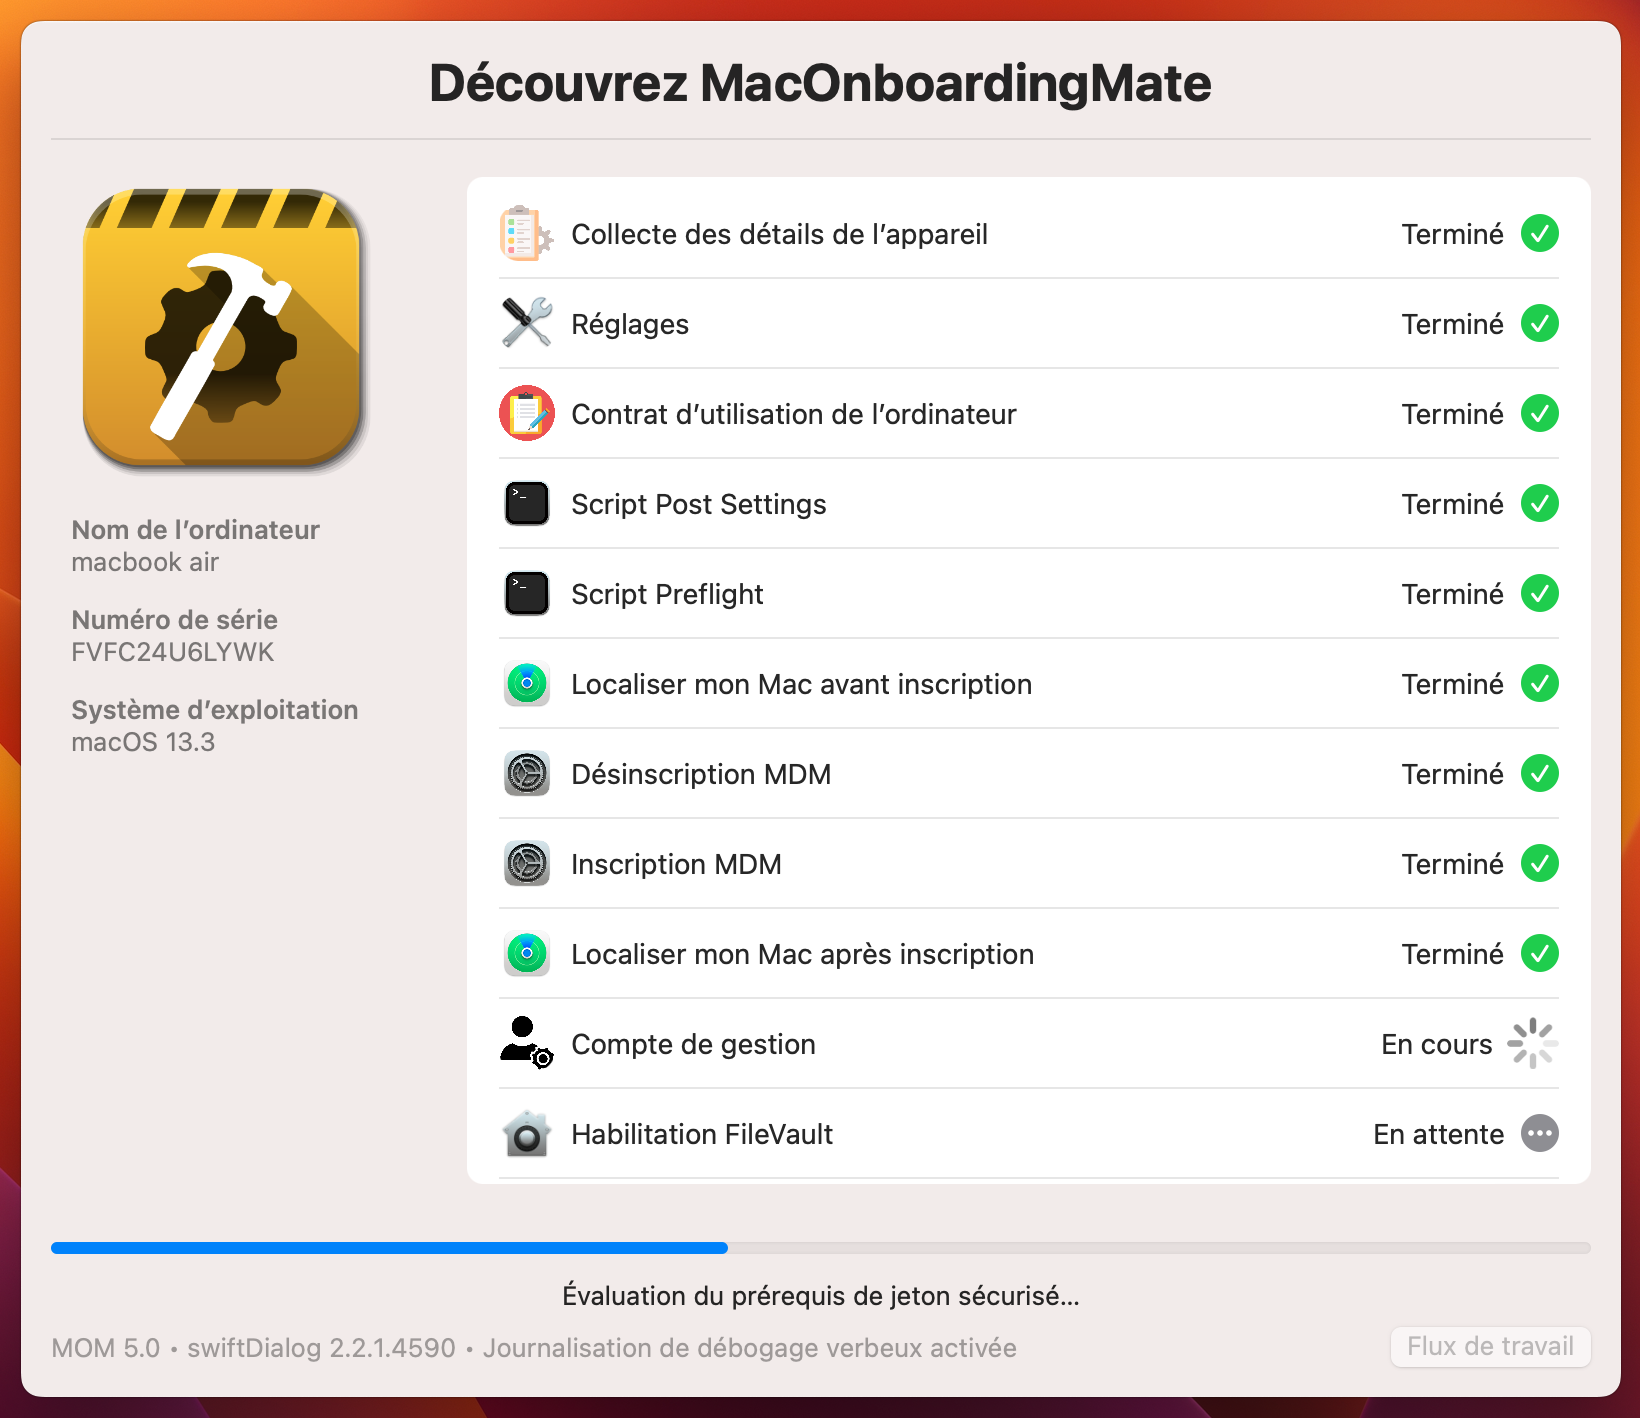Viewport: 1640px width, 1418px height.
Task: Click the terminal icon for Script Post Settings
Action: click(526, 504)
